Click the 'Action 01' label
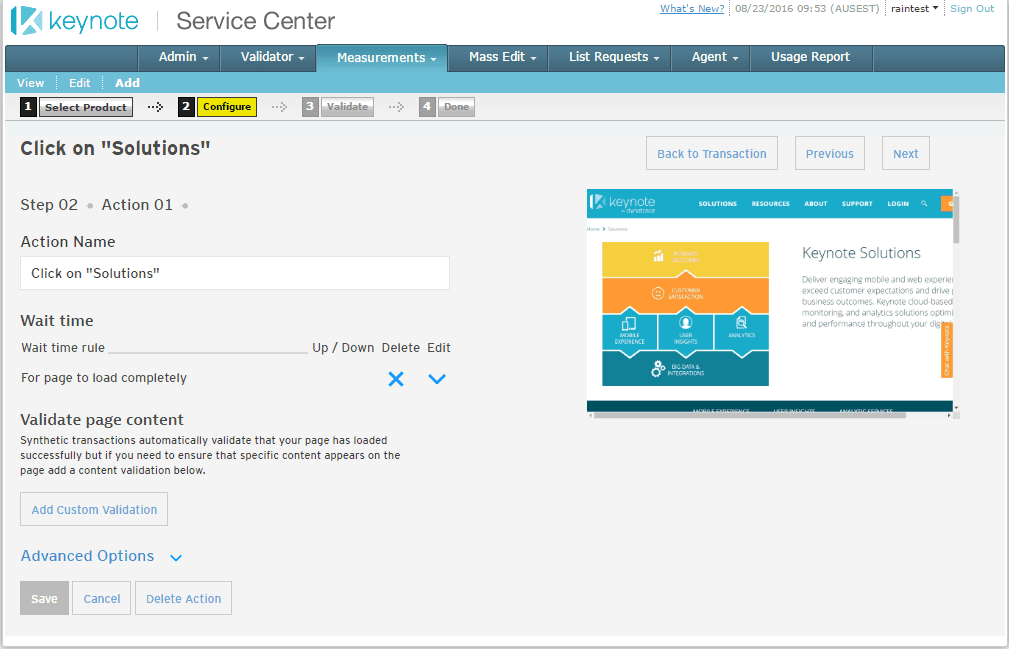The height and width of the screenshot is (649, 1009). pyautogui.click(x=137, y=205)
